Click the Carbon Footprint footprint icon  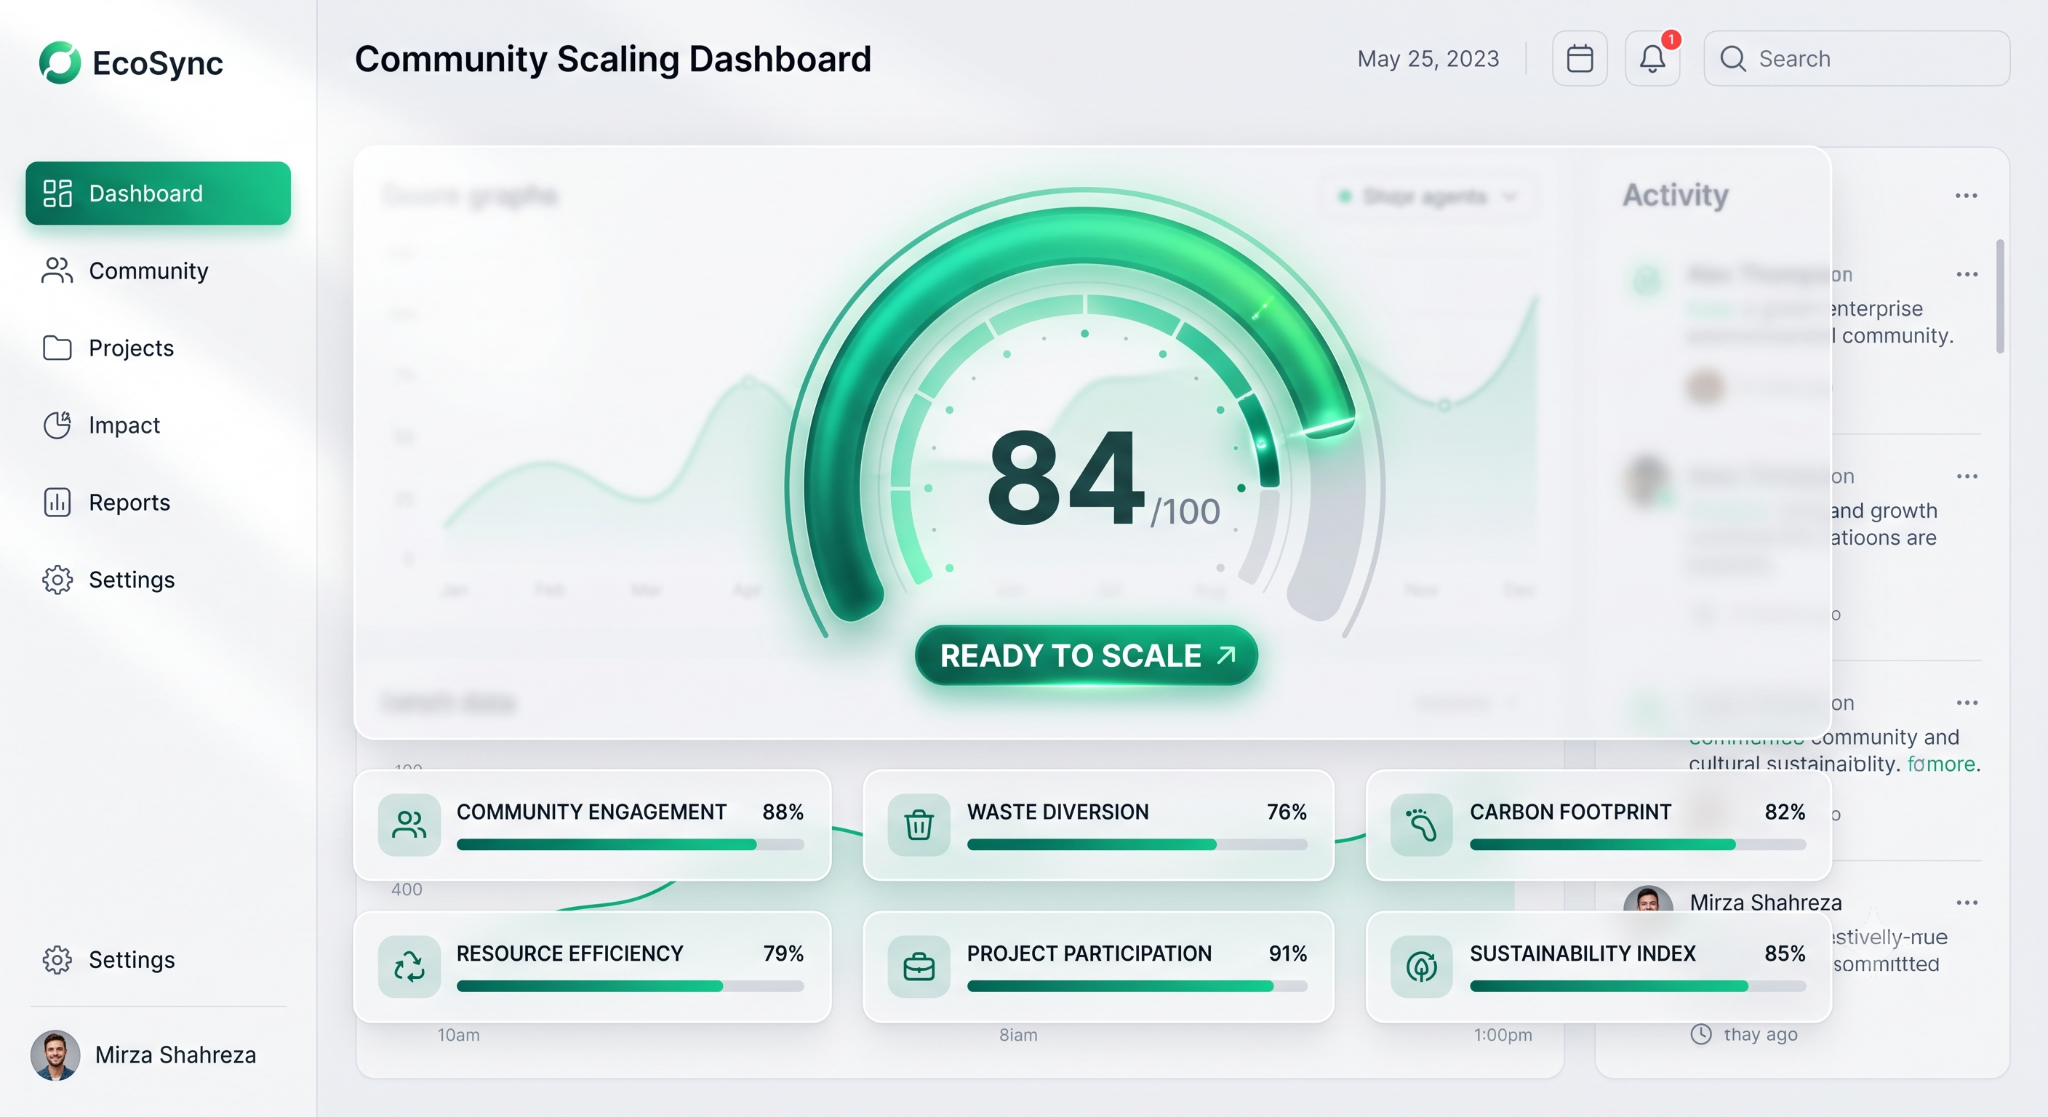click(1421, 825)
